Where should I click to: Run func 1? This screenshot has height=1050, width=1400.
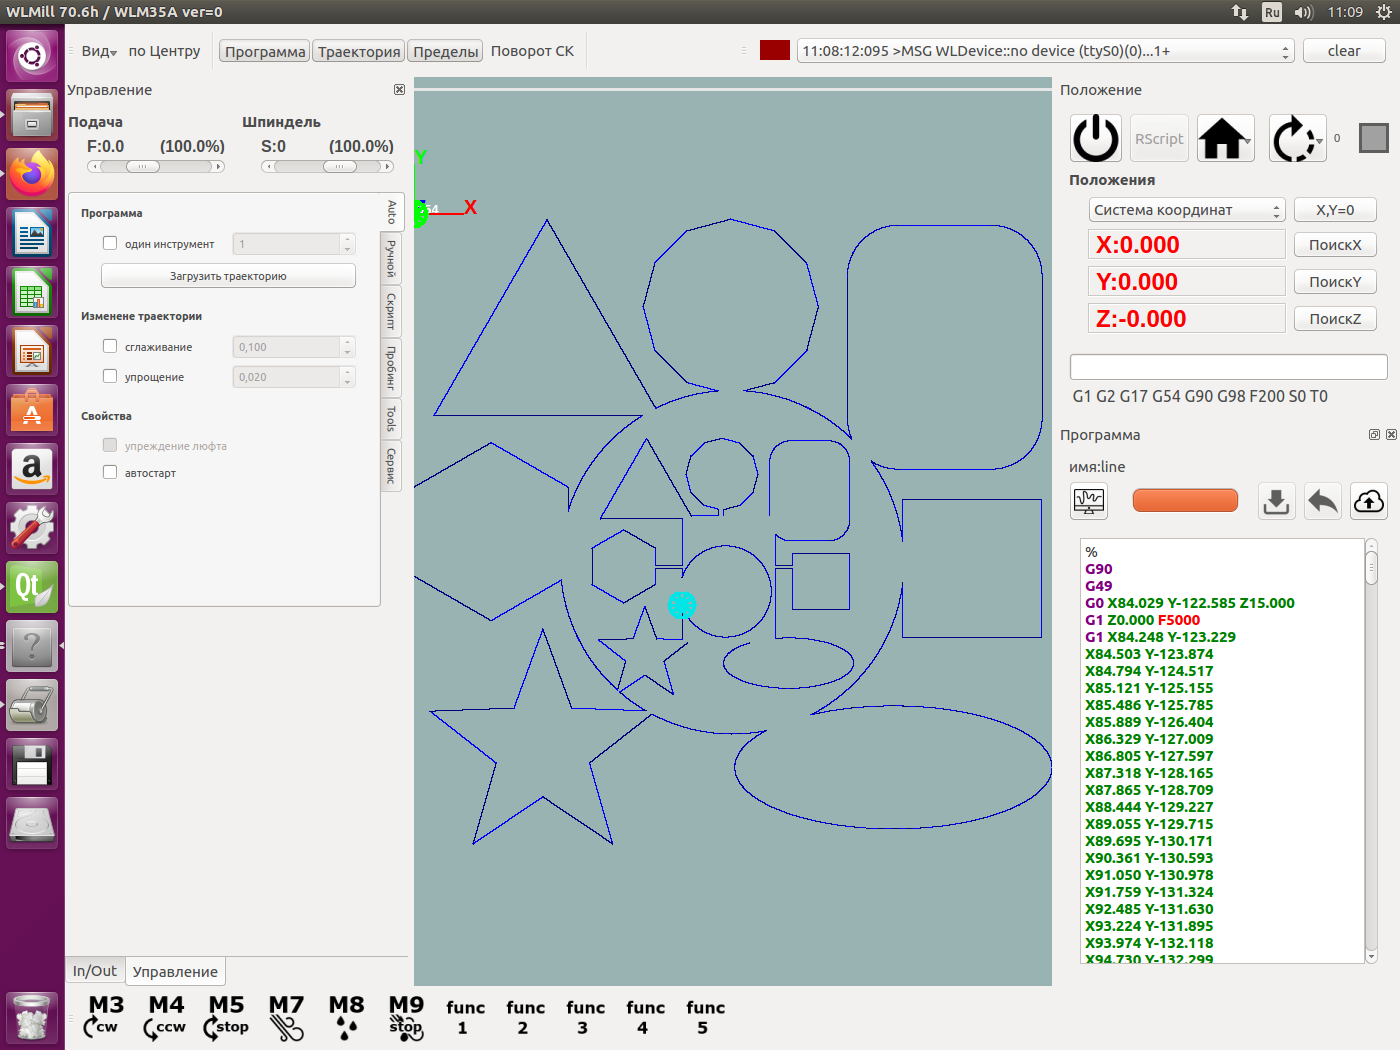pos(465,1017)
